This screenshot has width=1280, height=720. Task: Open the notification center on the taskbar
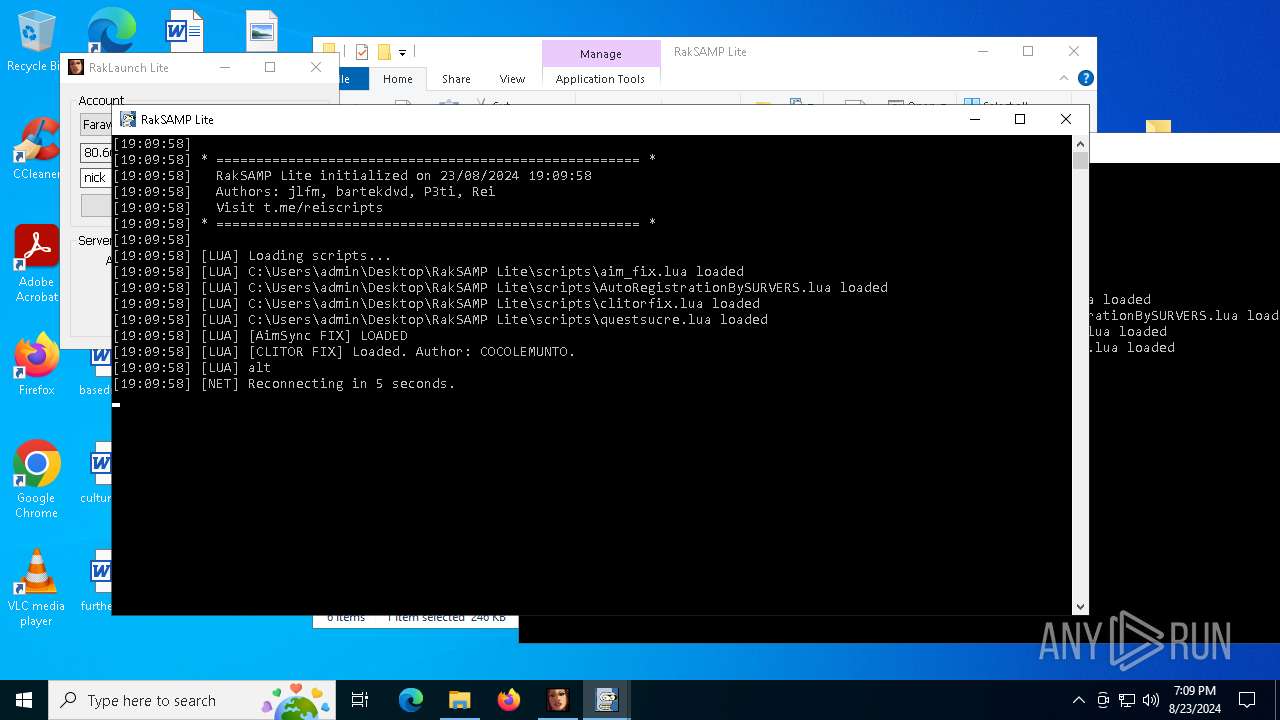pos(1247,700)
